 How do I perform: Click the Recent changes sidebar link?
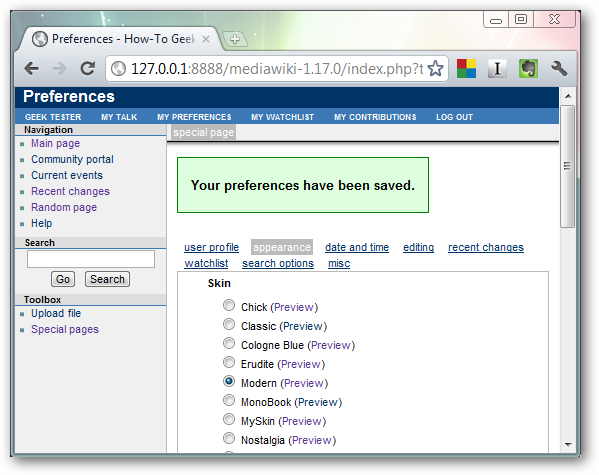pos(70,191)
